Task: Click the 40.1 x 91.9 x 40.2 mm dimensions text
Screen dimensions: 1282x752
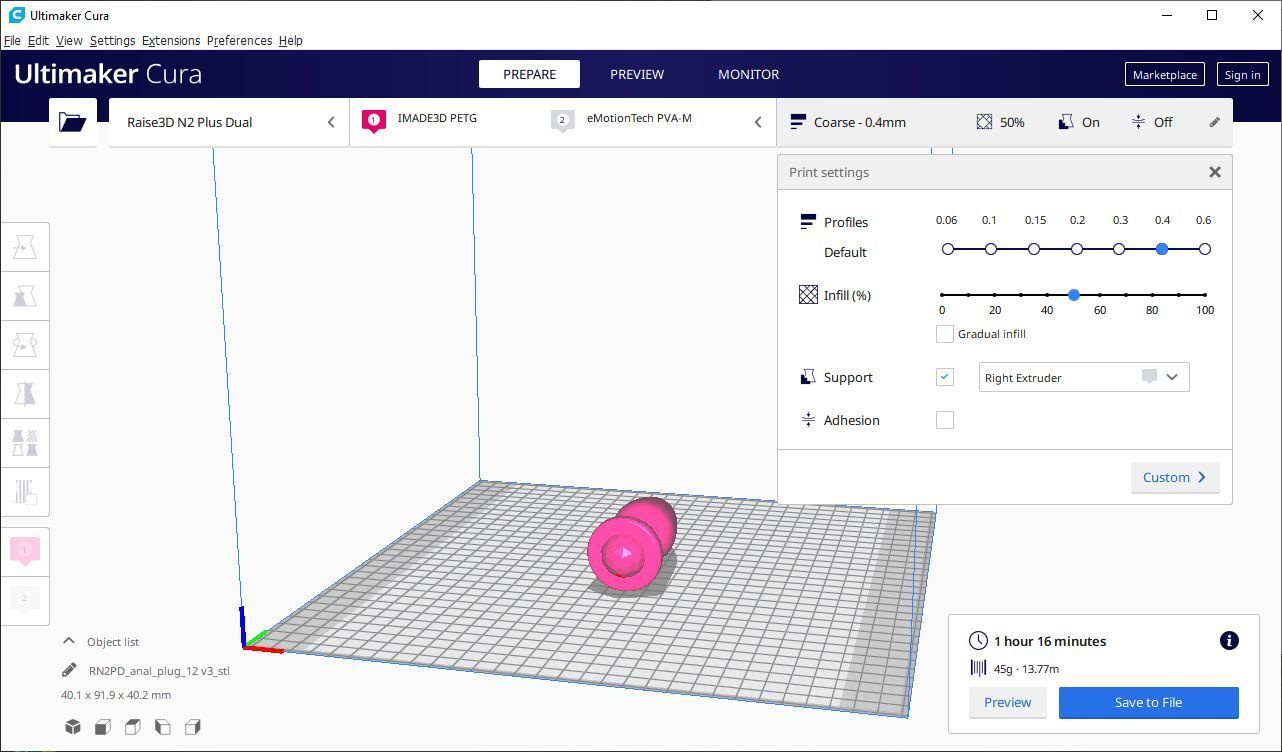Action: tap(116, 695)
